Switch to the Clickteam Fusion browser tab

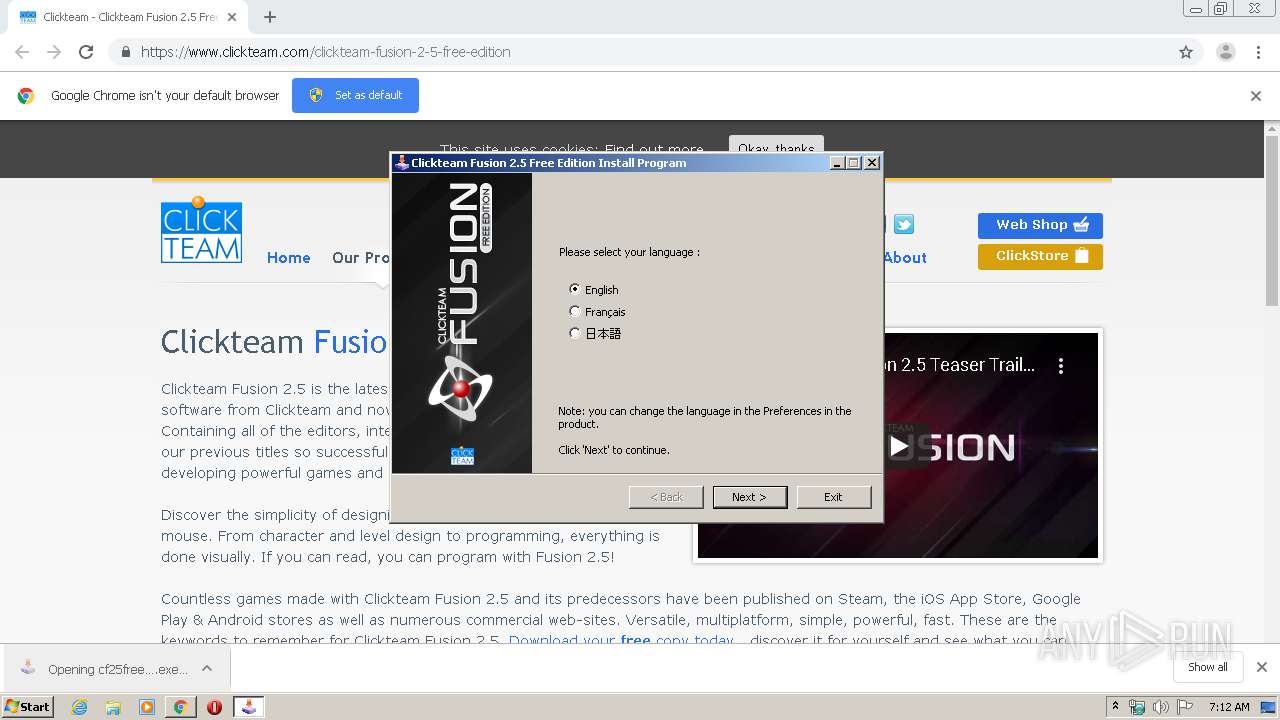tap(128, 17)
